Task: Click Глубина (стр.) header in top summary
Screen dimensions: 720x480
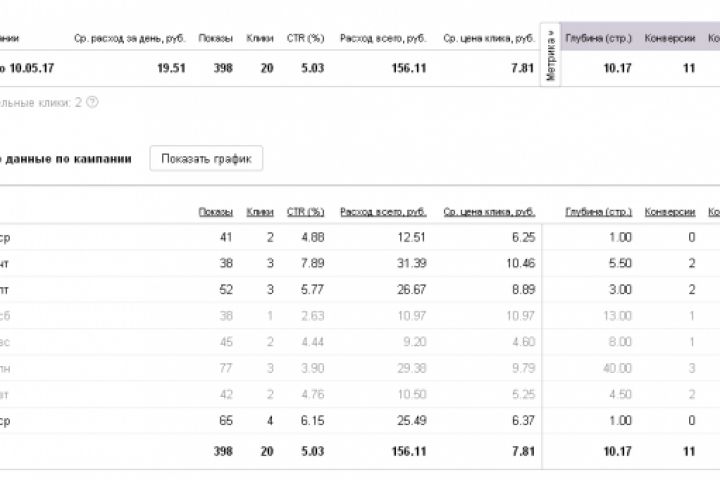Action: pyautogui.click(x=598, y=38)
